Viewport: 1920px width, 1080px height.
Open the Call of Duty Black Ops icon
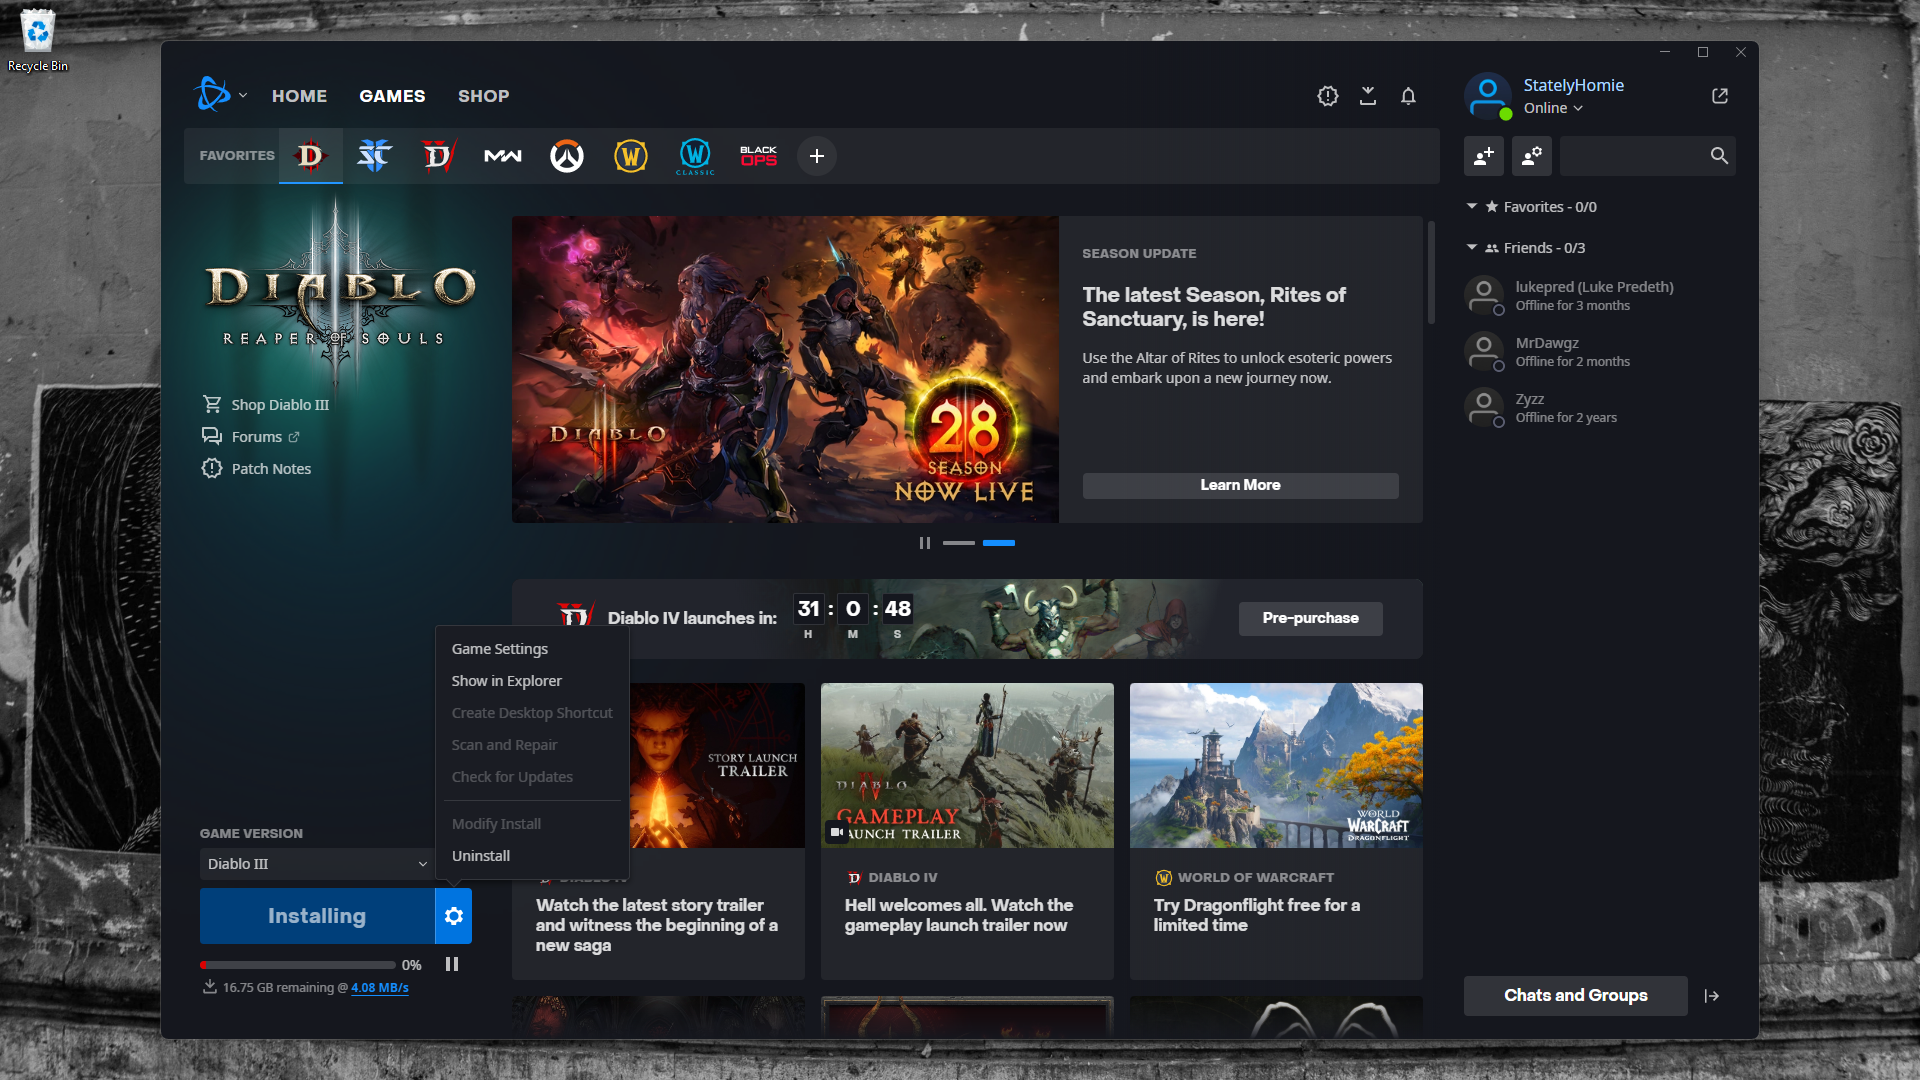pyautogui.click(x=758, y=156)
